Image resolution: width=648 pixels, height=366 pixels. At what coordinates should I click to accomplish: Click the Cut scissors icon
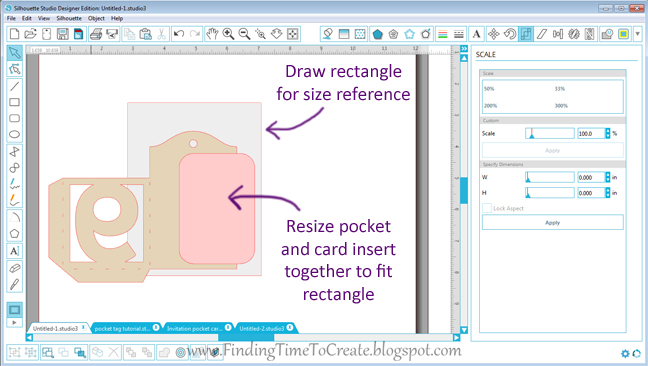(161, 34)
